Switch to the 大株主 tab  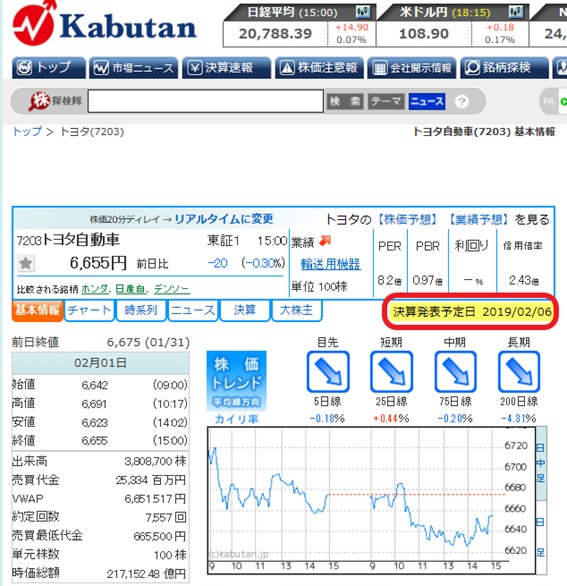tap(296, 311)
